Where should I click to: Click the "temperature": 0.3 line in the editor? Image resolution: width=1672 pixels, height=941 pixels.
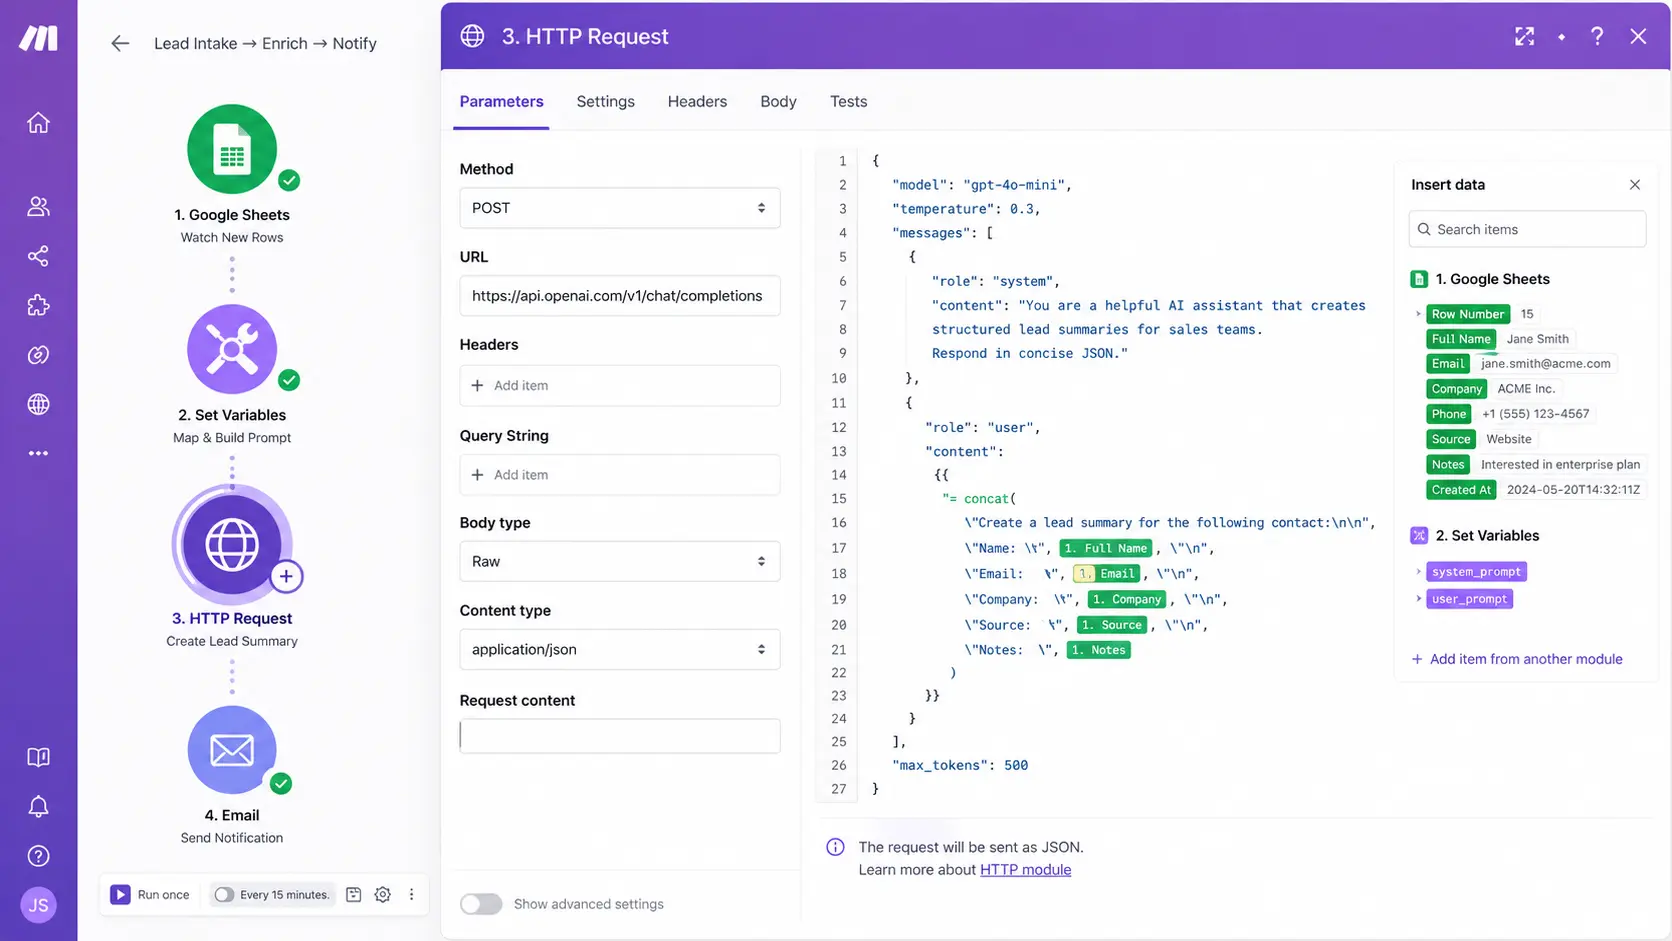pyautogui.click(x=966, y=209)
